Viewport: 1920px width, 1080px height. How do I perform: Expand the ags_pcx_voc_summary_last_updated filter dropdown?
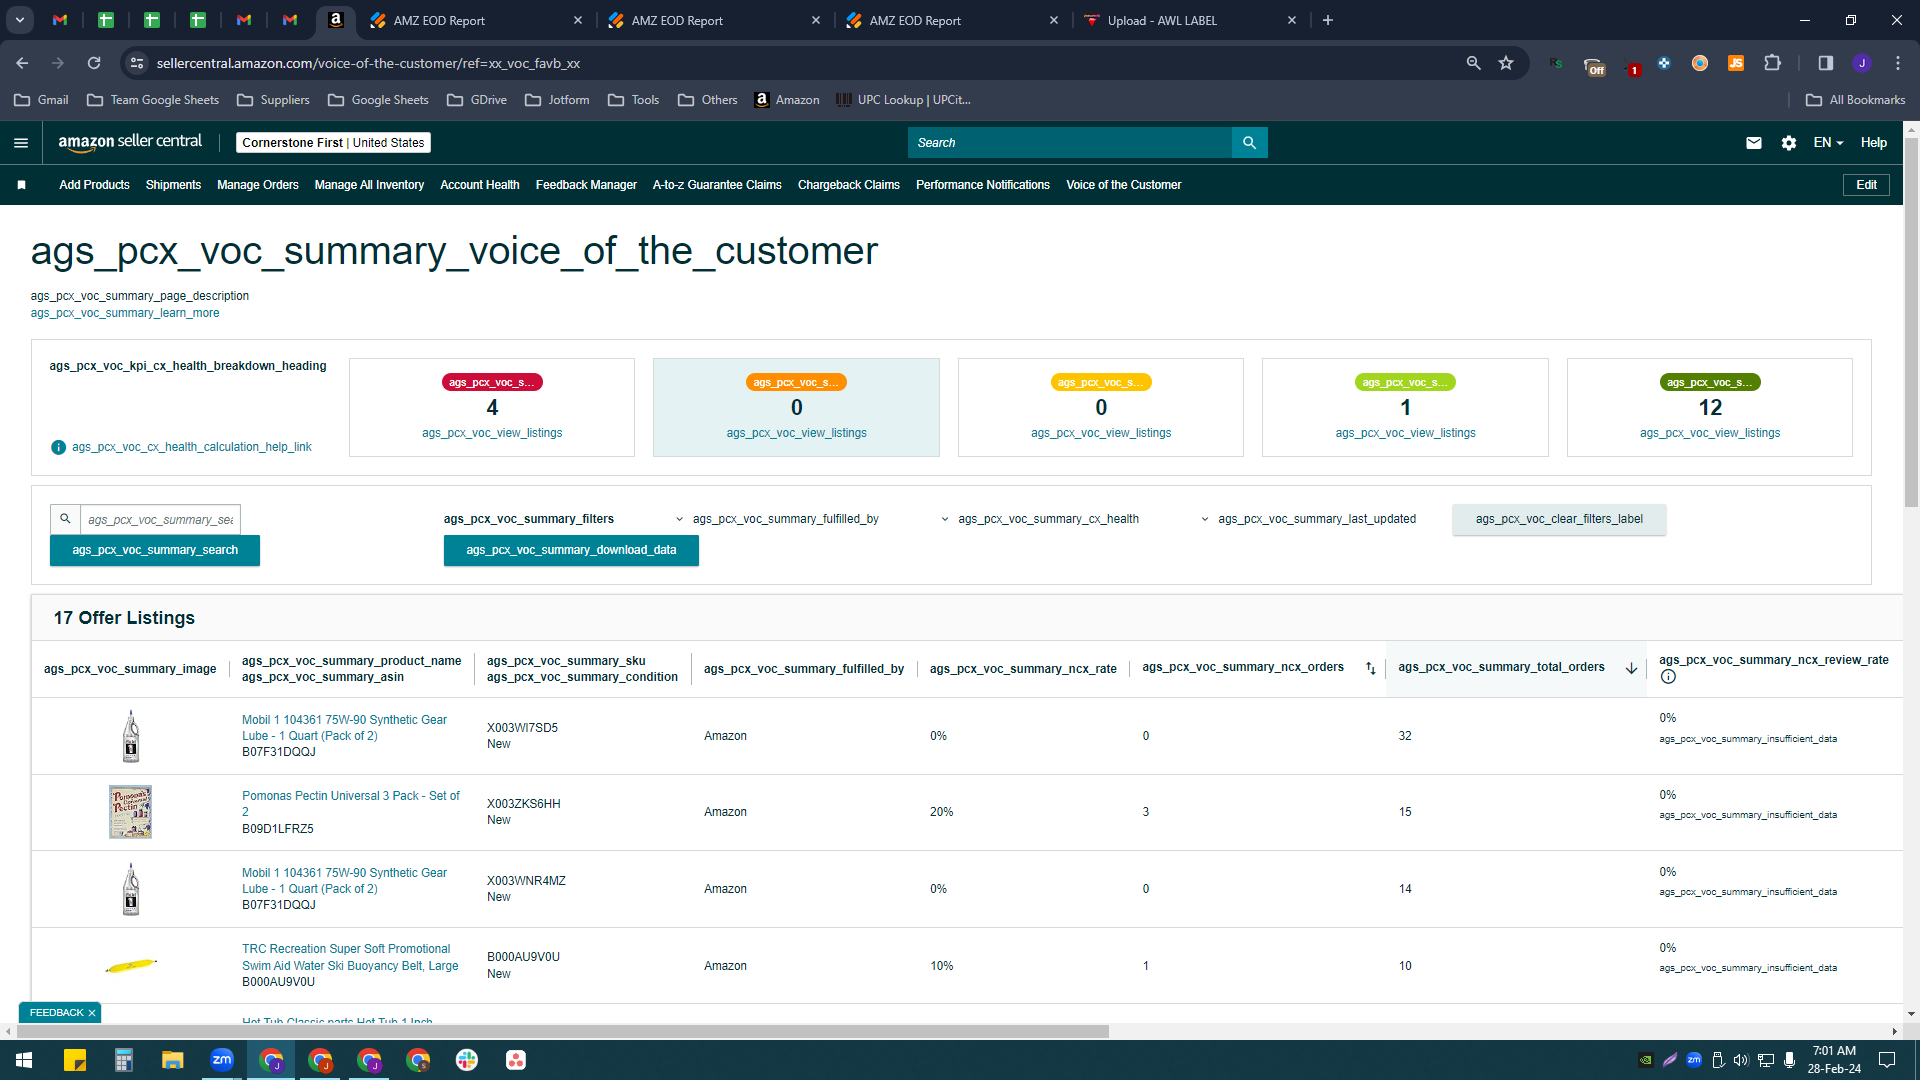(x=1309, y=519)
